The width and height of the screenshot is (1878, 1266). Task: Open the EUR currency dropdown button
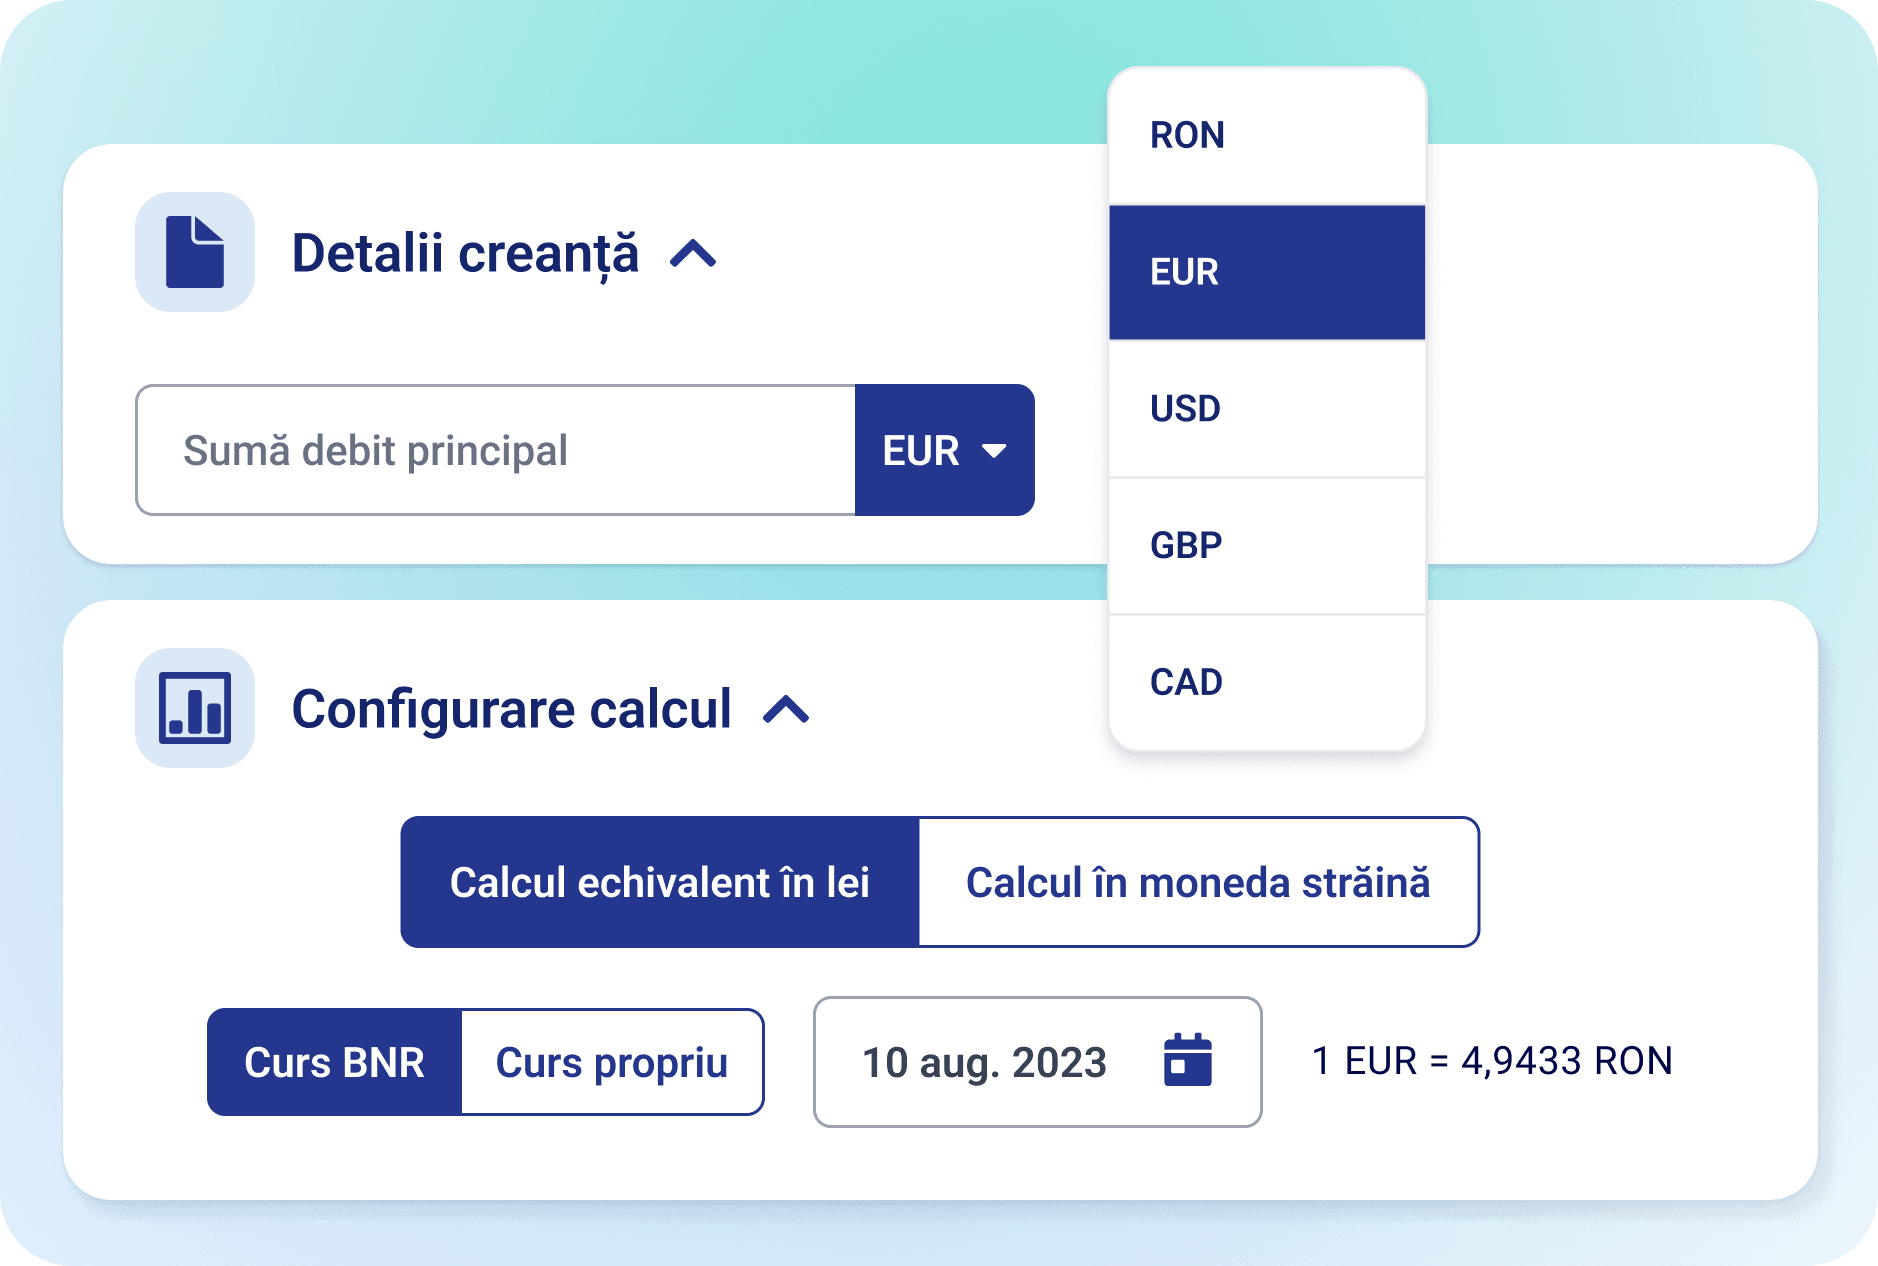tap(944, 450)
